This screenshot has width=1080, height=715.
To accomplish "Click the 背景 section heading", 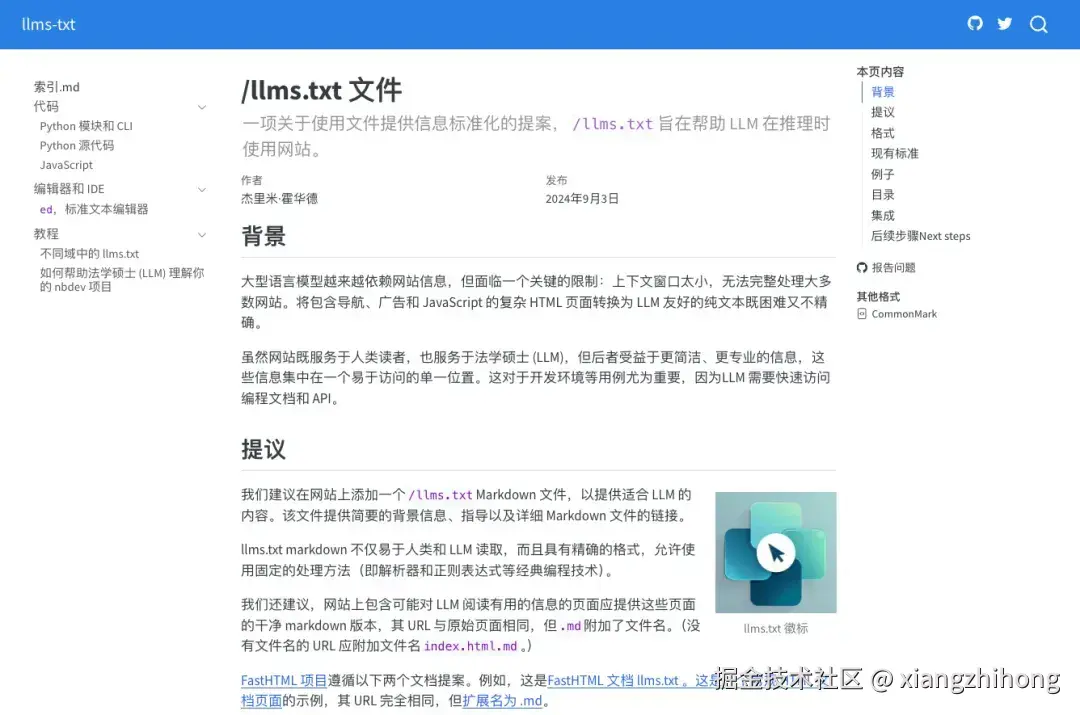I will coord(263,236).
